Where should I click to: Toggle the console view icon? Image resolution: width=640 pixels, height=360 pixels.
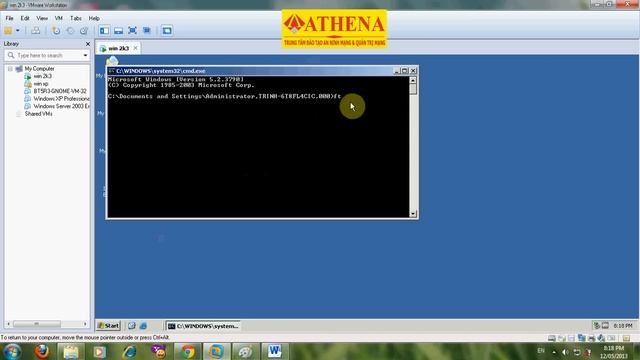coord(167,31)
